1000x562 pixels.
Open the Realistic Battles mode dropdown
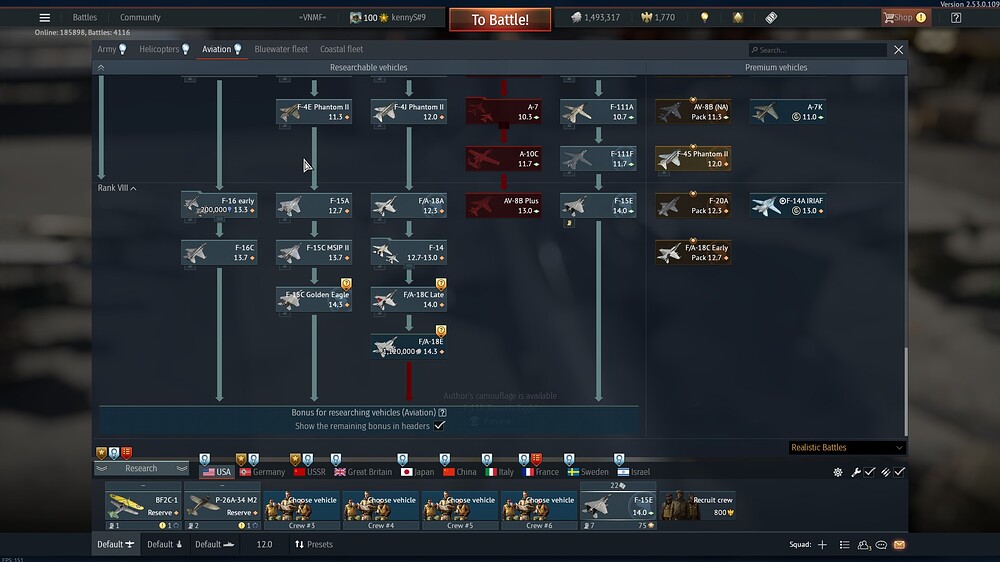[846, 448]
